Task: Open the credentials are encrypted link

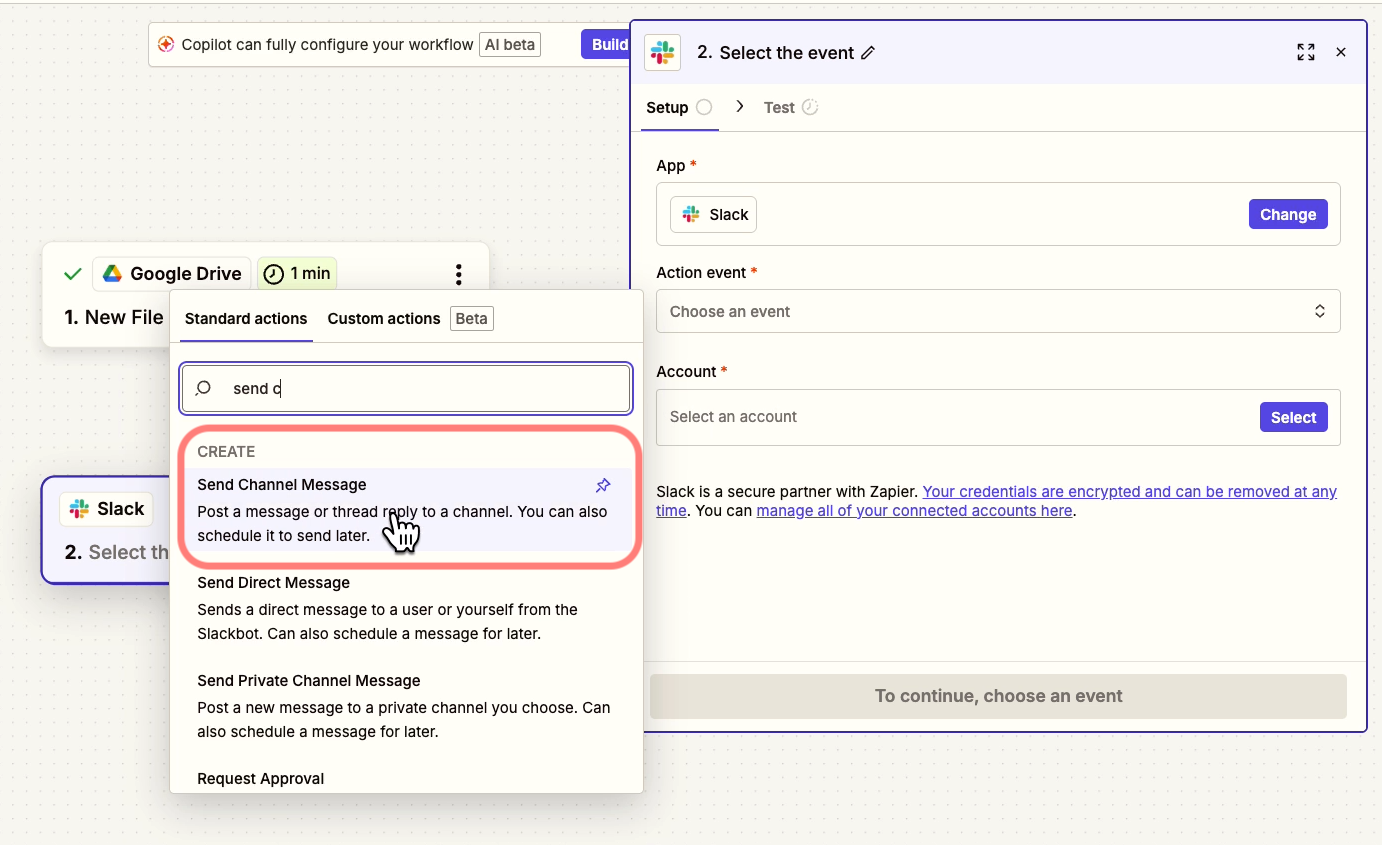Action: coord(1129,492)
